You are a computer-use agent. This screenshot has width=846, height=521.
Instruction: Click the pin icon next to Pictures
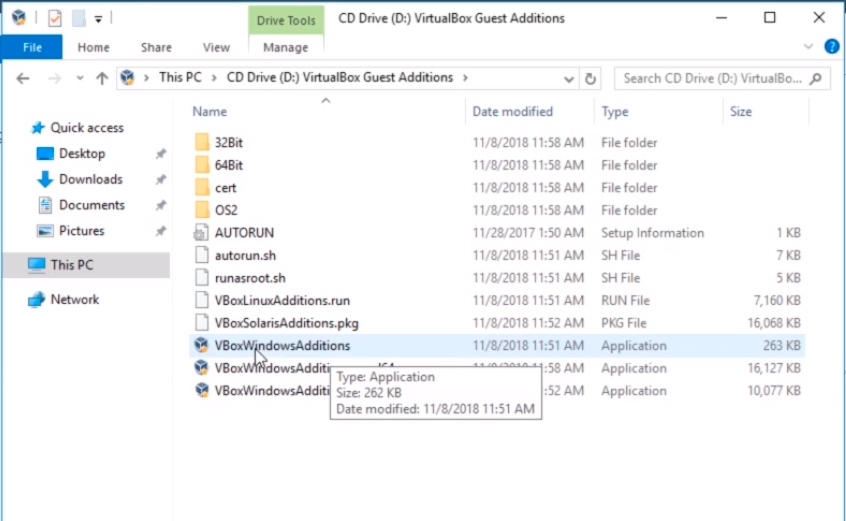[161, 231]
